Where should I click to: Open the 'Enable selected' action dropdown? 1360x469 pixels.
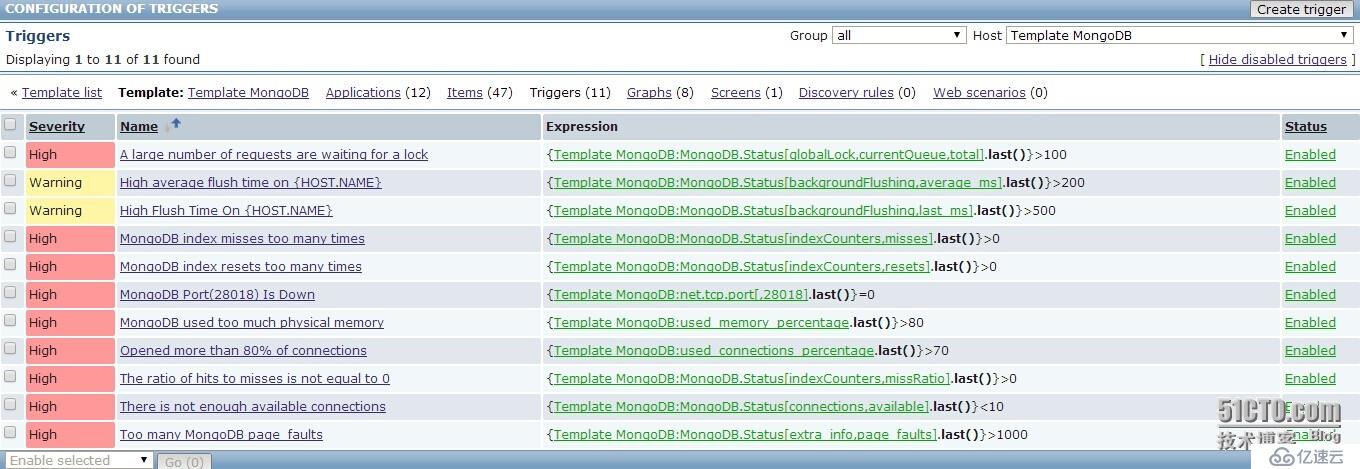[78, 460]
